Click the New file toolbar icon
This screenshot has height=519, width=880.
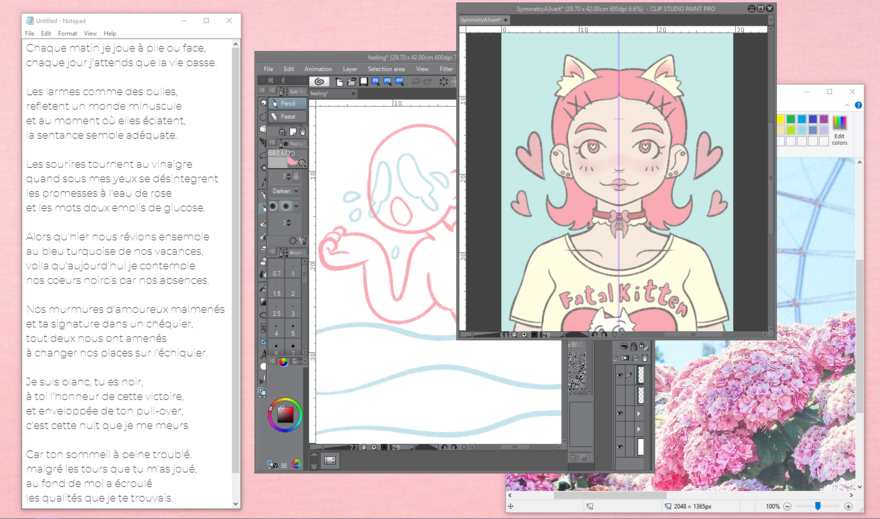340,82
